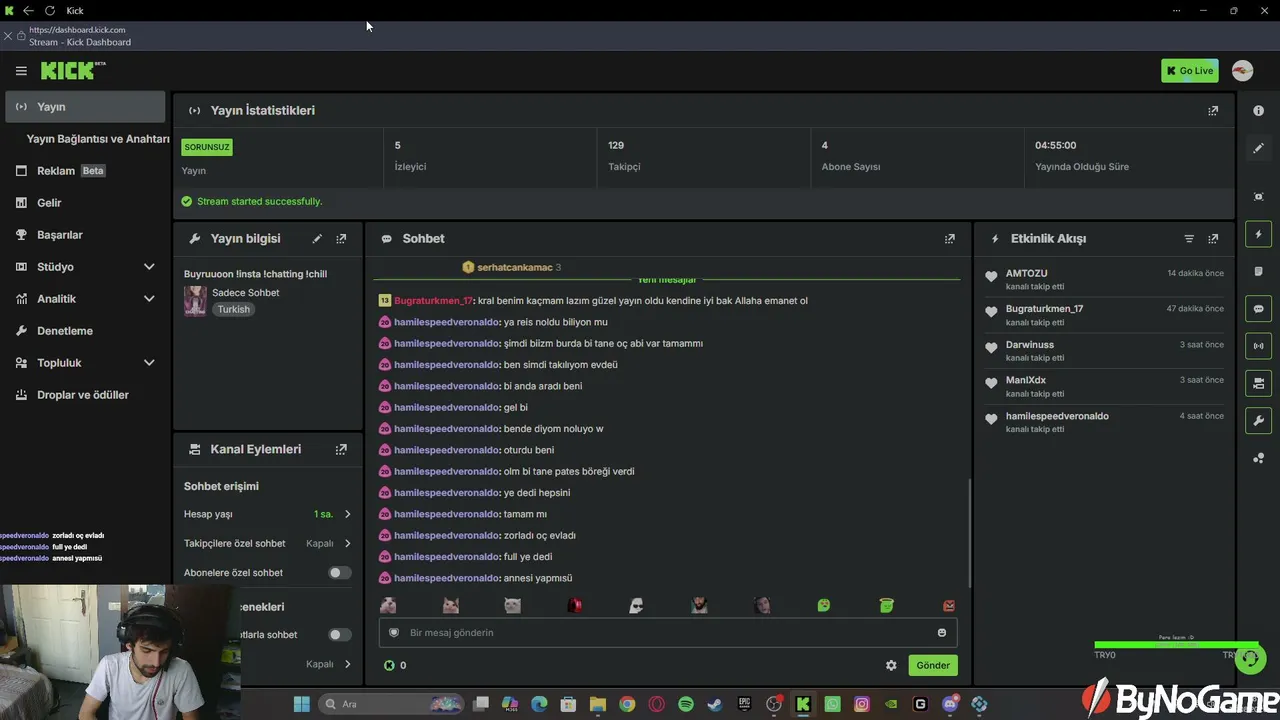Go back with the browser back arrow
The height and width of the screenshot is (720, 1280).
(x=28, y=11)
